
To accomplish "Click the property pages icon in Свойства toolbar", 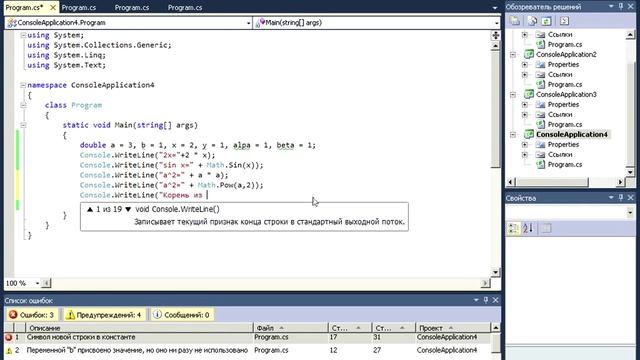I will point(547,228).
